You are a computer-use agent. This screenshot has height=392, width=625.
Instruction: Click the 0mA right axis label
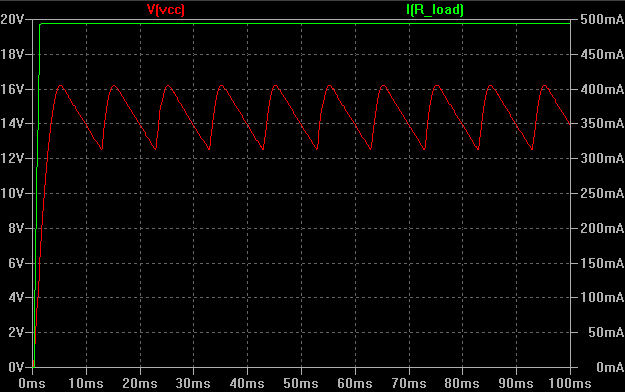pos(609,367)
